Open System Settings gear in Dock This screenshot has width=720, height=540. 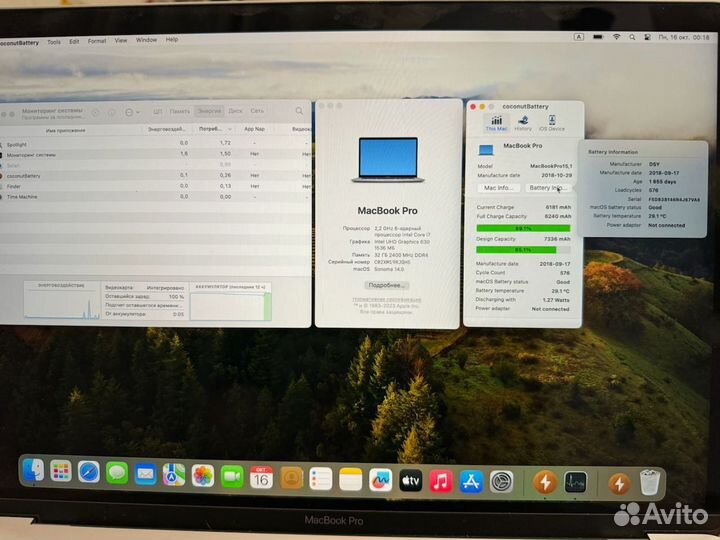pyautogui.click(x=501, y=483)
